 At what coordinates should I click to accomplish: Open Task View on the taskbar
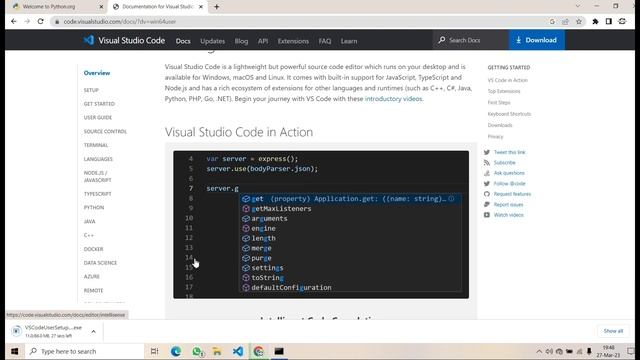click(x=154, y=351)
